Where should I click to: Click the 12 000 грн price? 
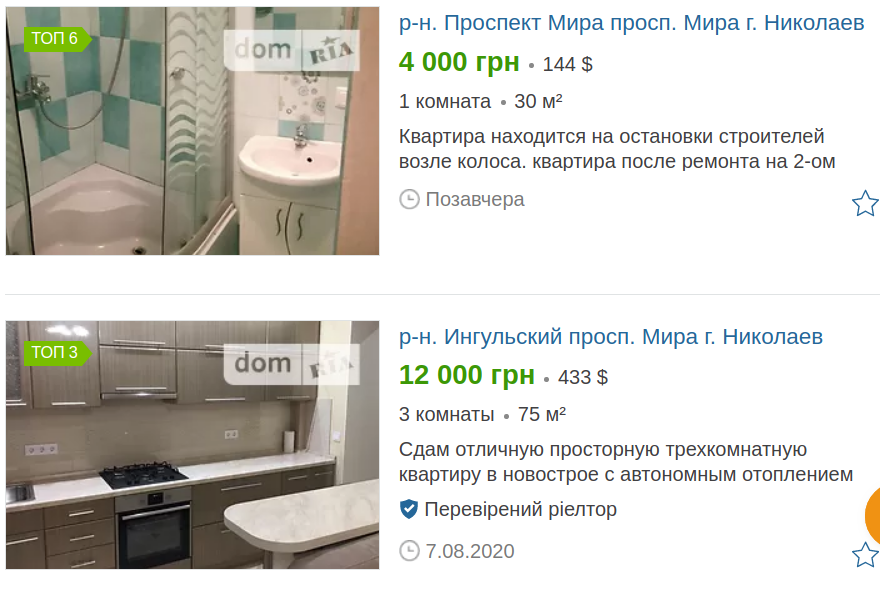[x=467, y=375]
